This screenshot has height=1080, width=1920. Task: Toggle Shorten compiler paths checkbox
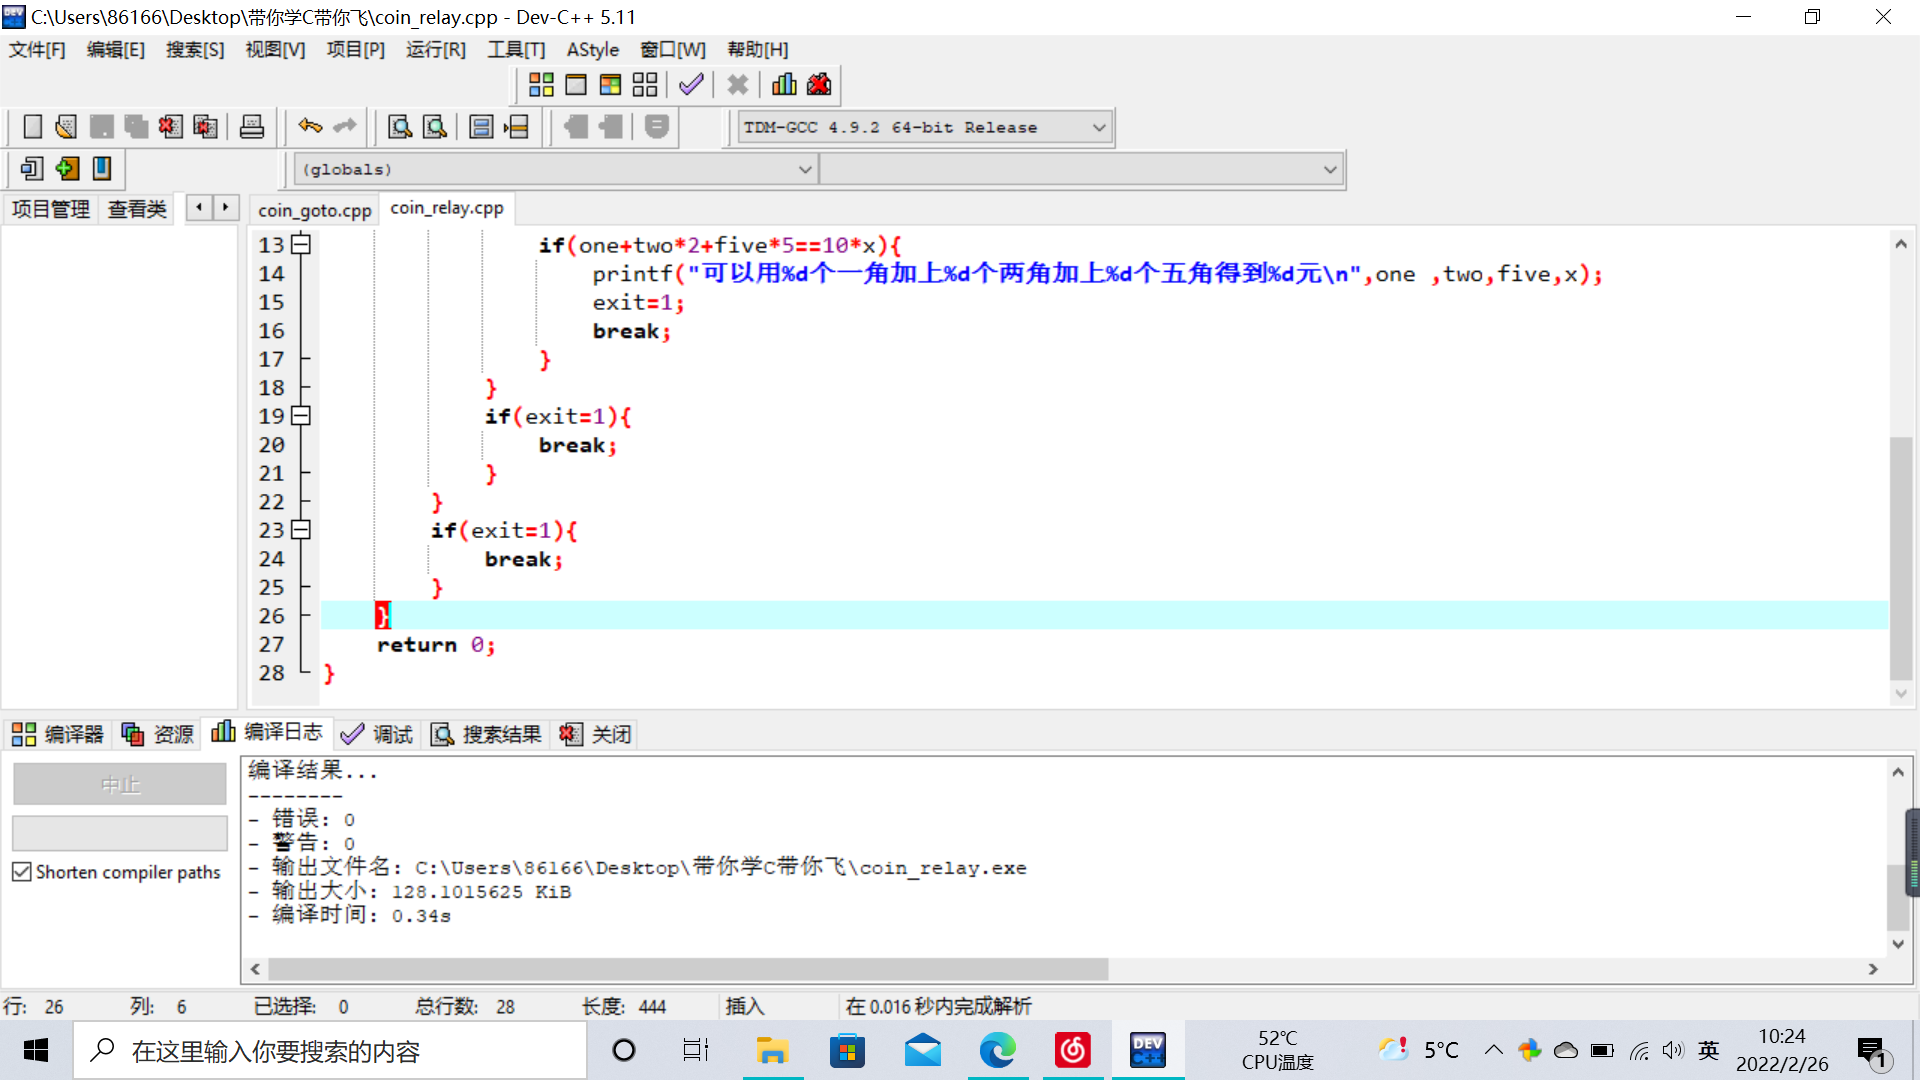22,872
